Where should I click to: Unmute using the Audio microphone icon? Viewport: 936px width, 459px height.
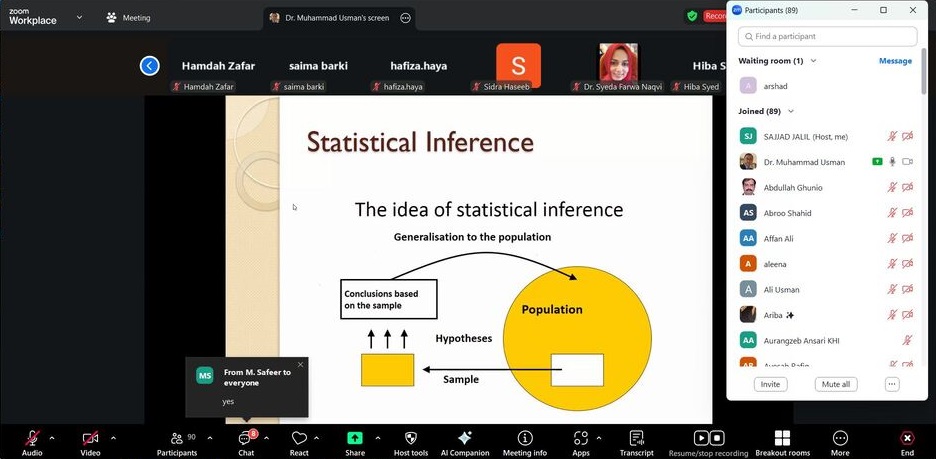point(32,439)
